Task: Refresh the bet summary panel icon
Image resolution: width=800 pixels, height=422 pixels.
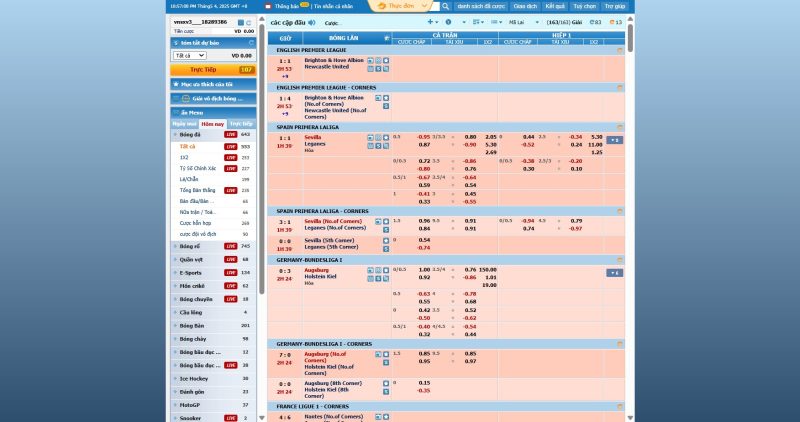Action: tap(251, 43)
